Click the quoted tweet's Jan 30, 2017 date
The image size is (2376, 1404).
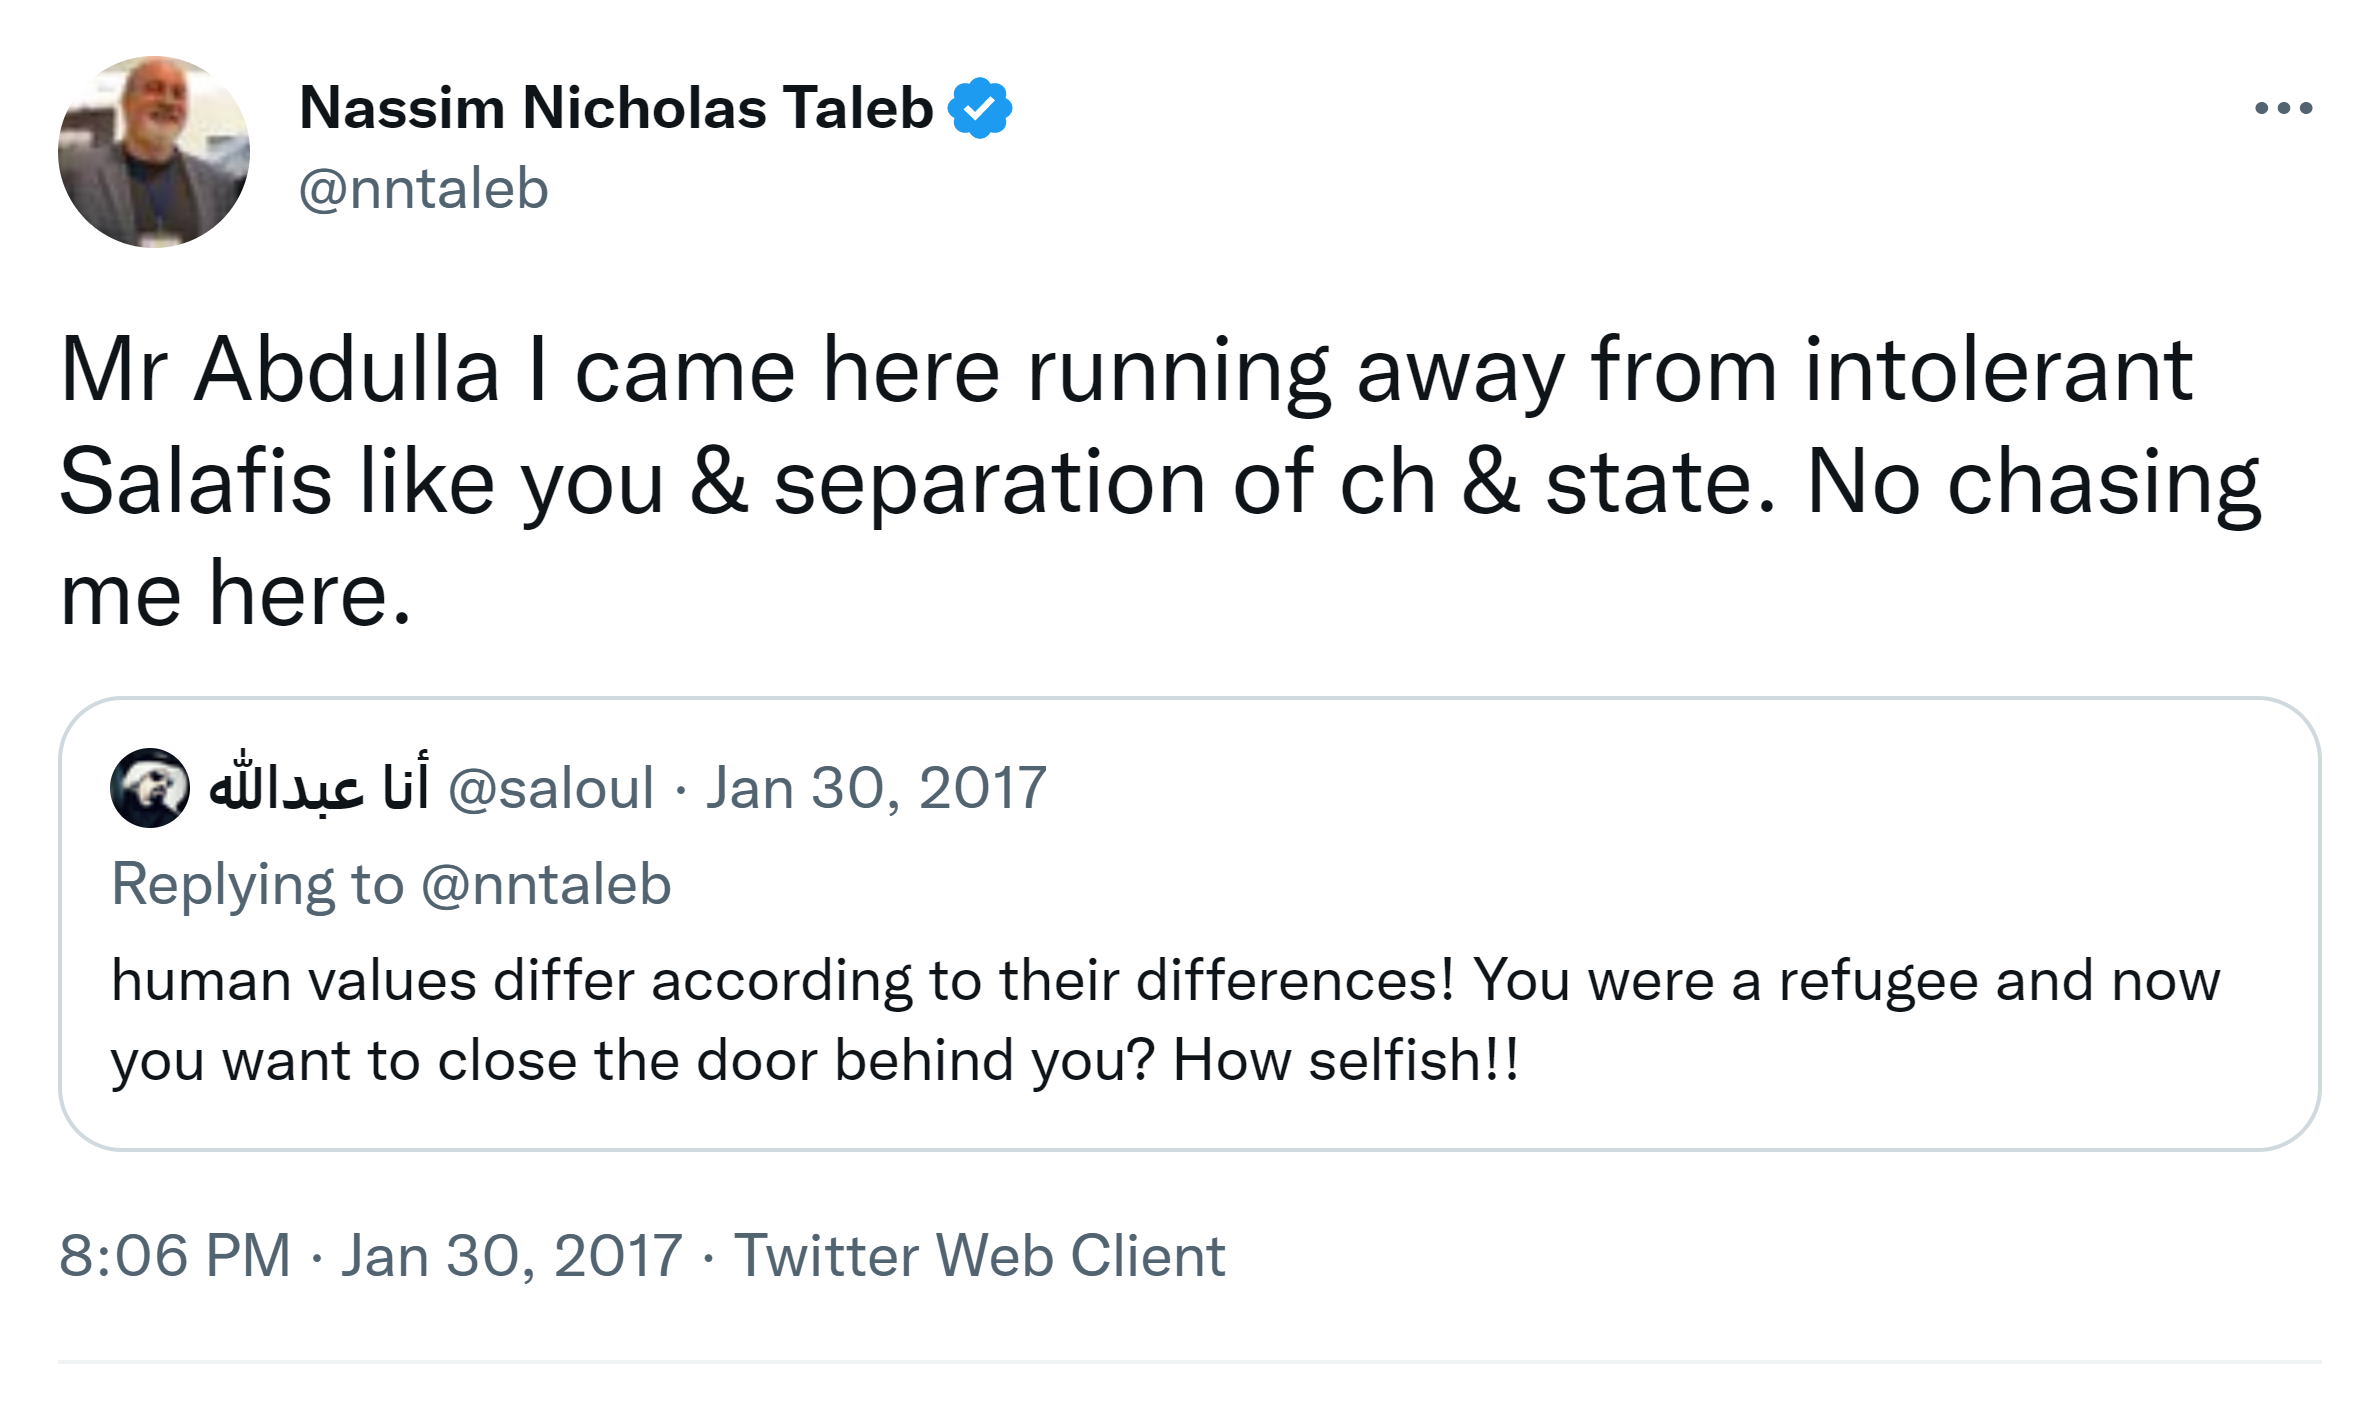tap(876, 788)
